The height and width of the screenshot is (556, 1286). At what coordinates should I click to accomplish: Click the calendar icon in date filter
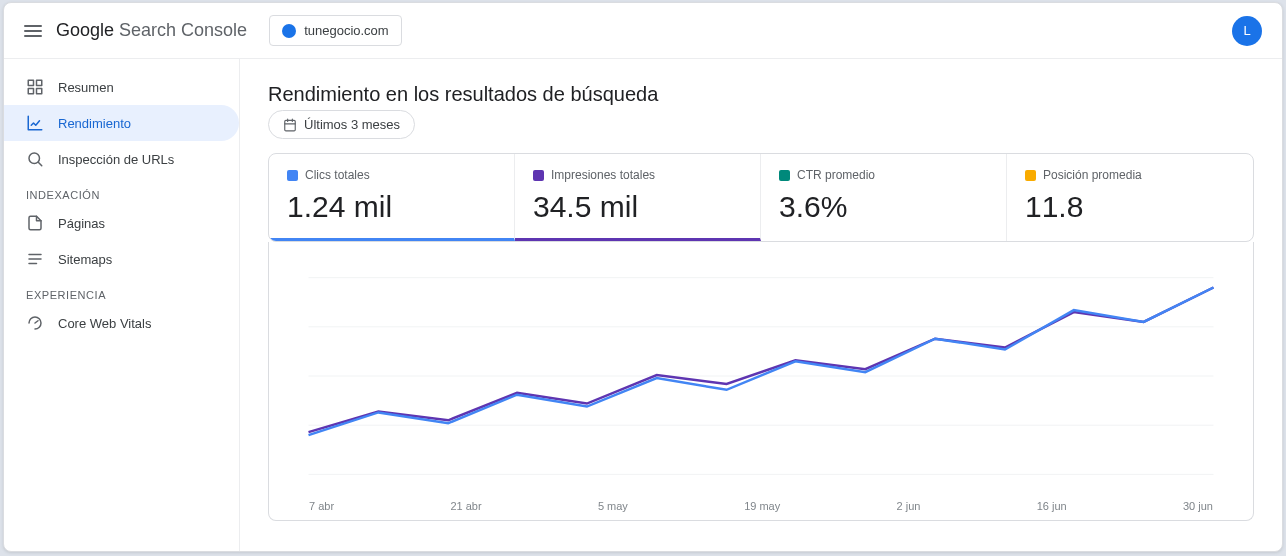[x=290, y=125]
